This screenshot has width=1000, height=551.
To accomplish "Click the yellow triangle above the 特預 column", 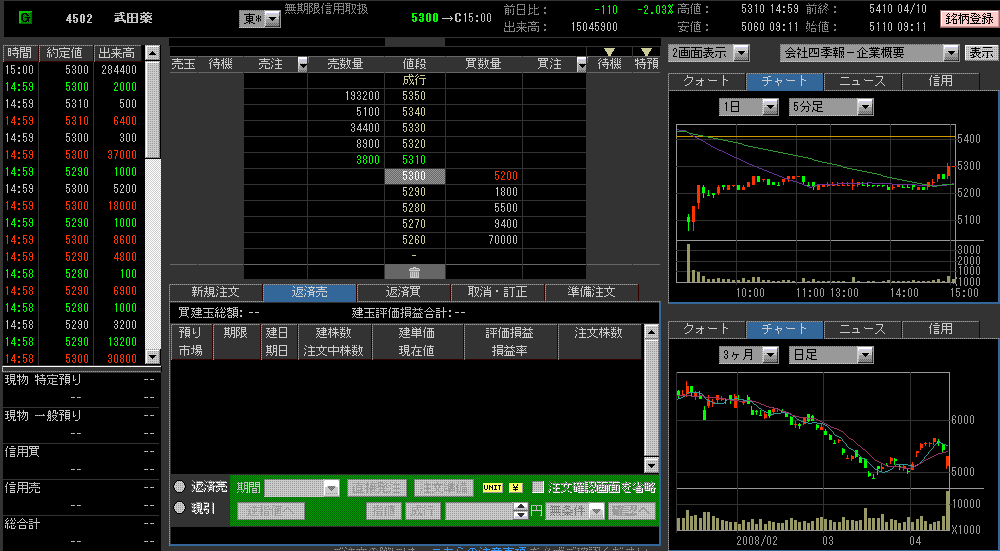I will [646, 51].
